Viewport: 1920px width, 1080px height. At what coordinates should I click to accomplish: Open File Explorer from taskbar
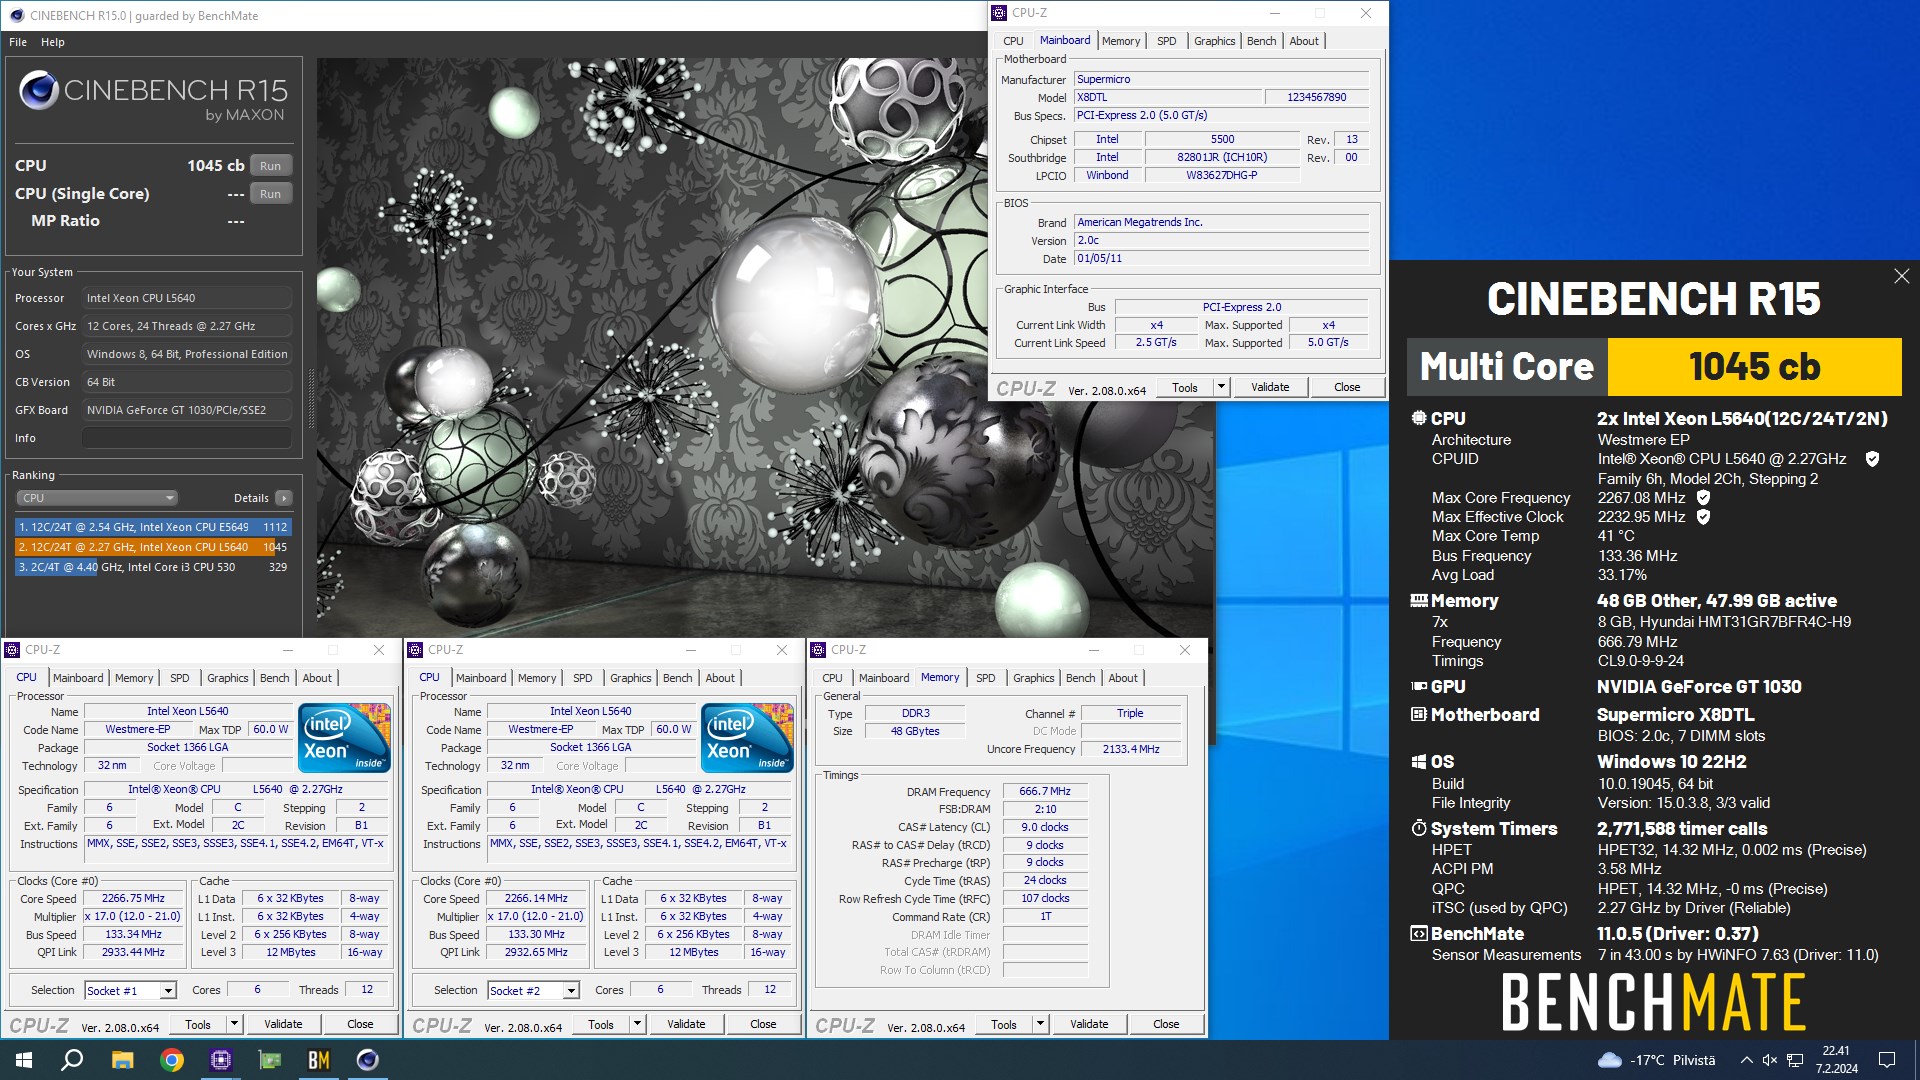click(x=122, y=1060)
